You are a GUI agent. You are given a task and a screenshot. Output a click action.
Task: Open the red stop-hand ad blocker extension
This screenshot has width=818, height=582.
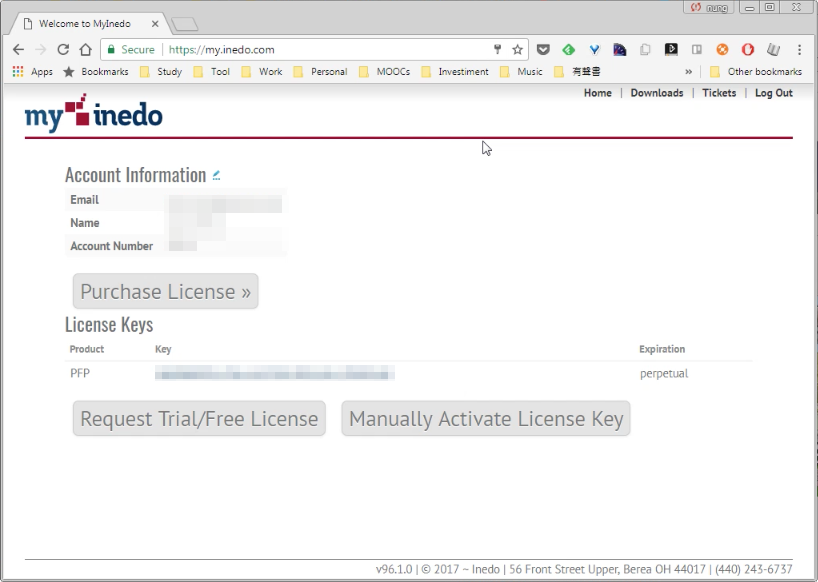pos(748,50)
